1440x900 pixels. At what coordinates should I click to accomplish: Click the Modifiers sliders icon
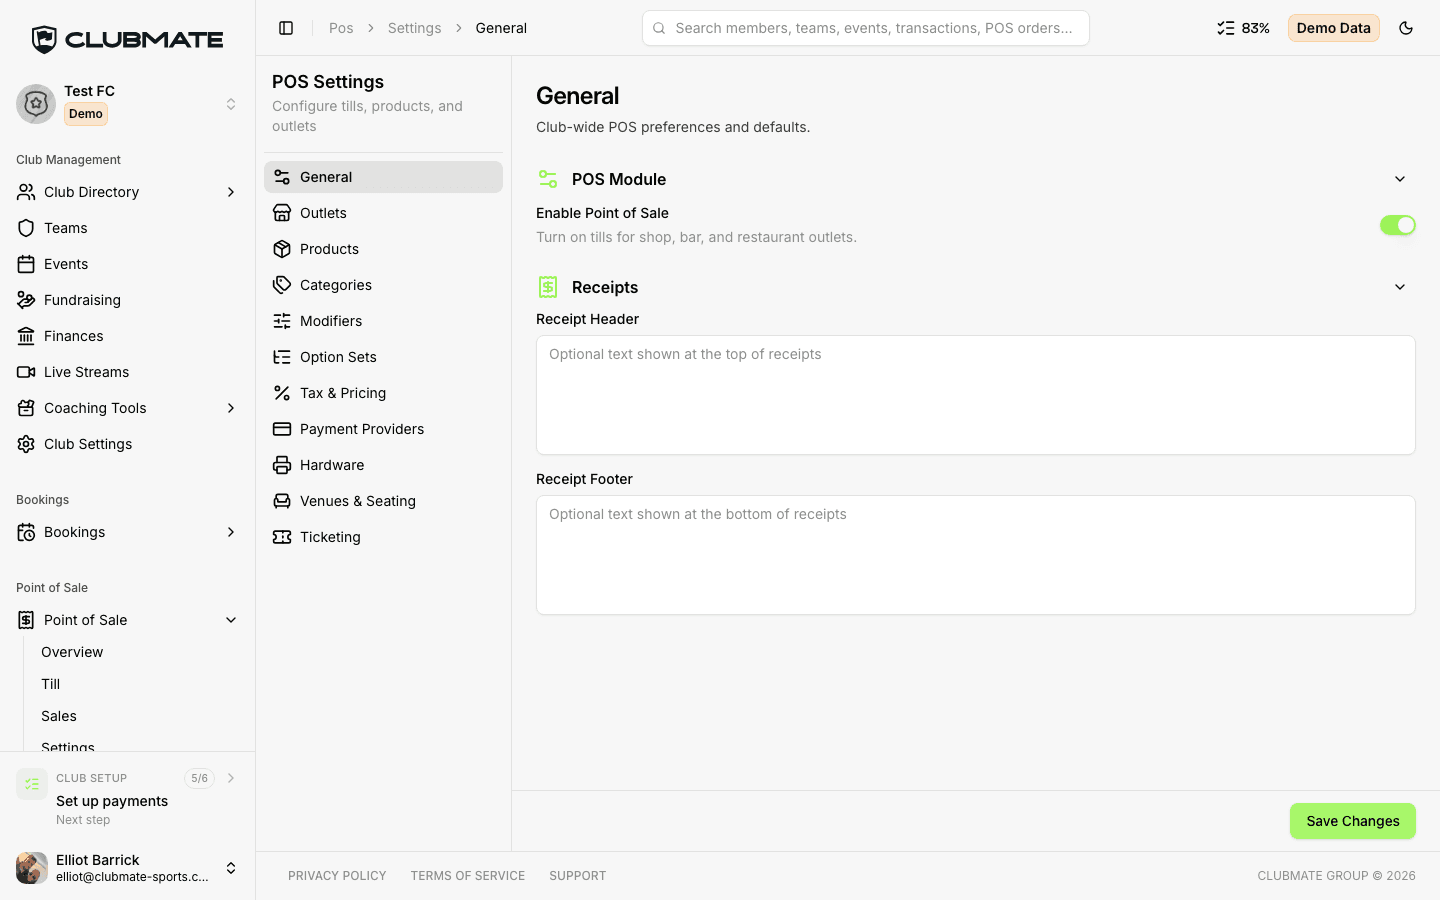click(x=282, y=321)
